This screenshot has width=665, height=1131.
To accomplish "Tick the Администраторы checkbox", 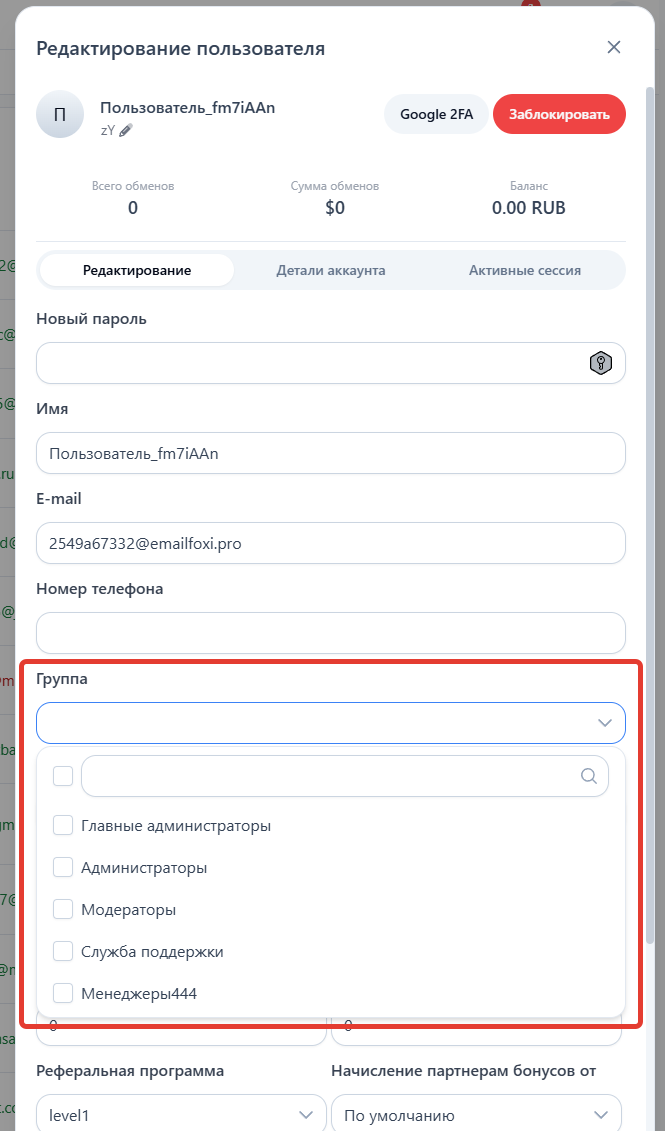I will click(x=63, y=867).
